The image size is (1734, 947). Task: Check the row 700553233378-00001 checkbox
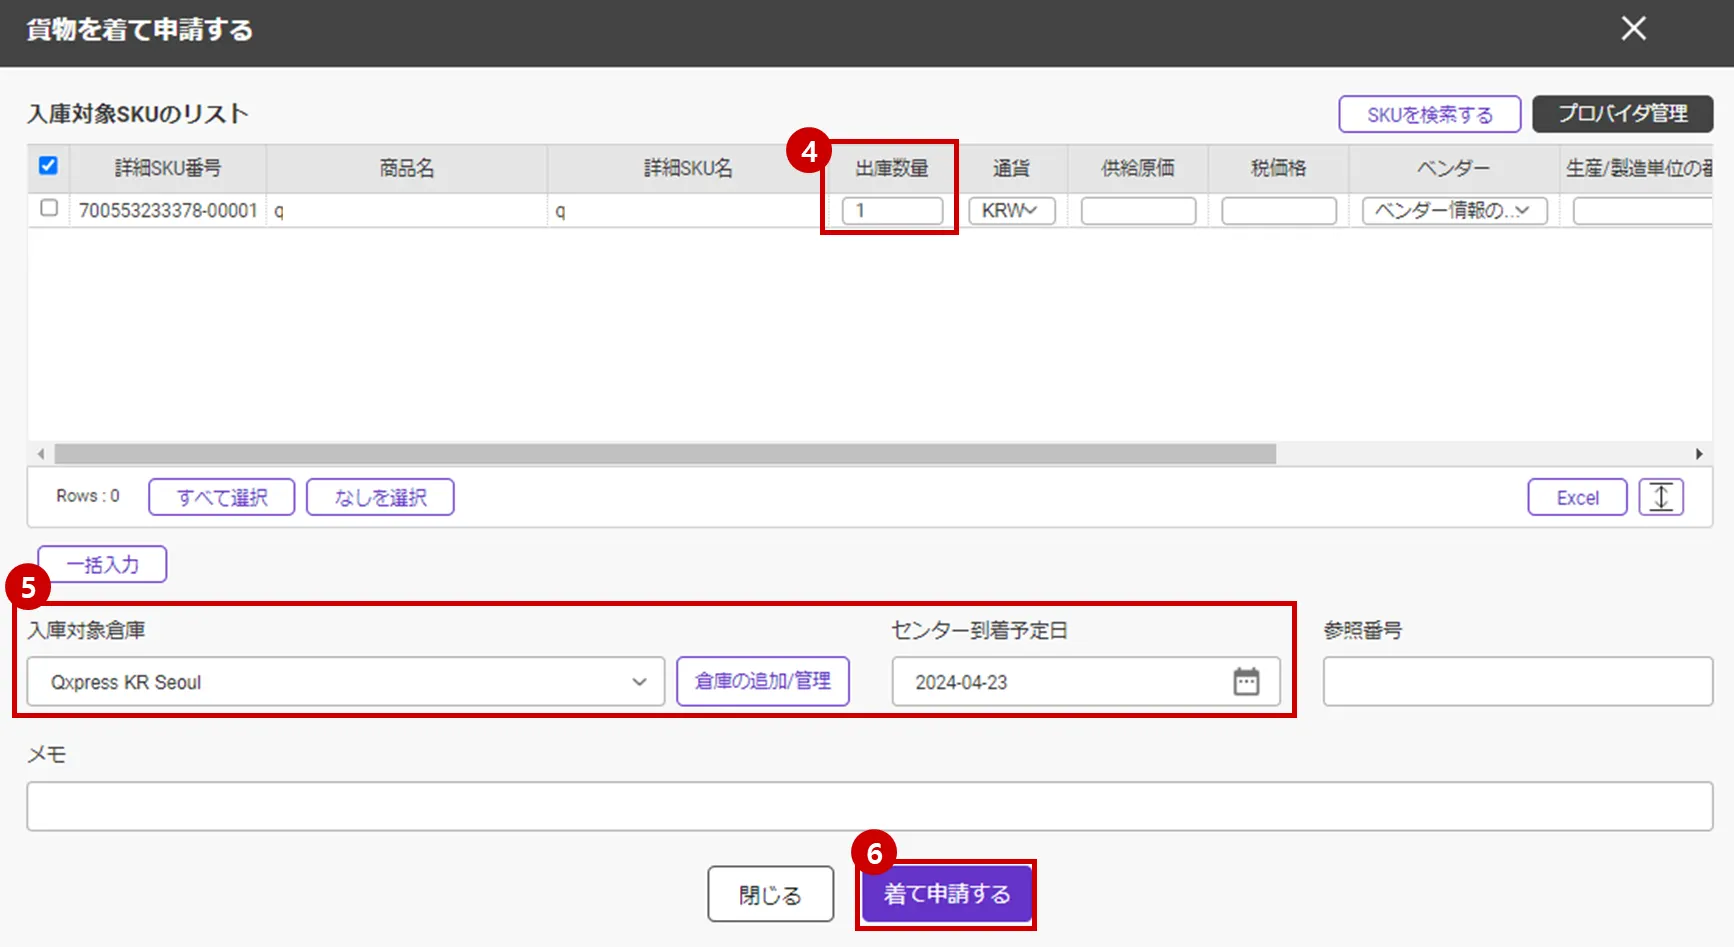point(49,208)
